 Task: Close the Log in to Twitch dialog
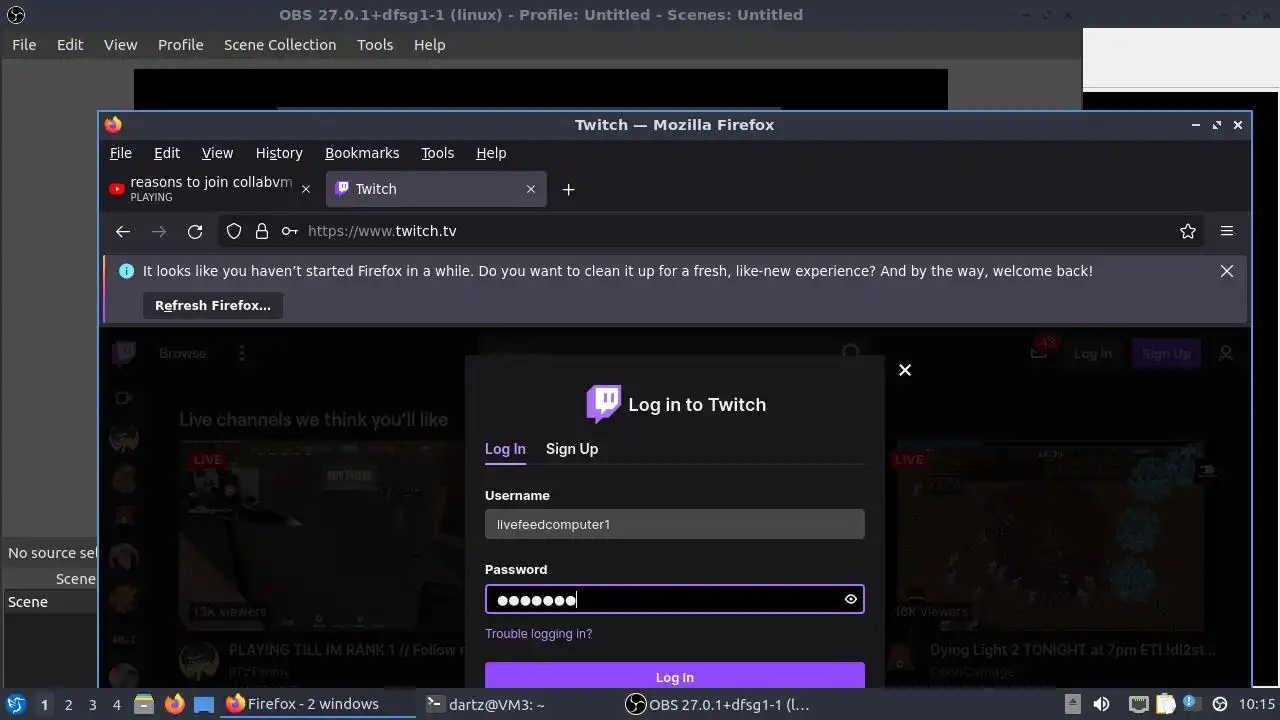pos(905,370)
